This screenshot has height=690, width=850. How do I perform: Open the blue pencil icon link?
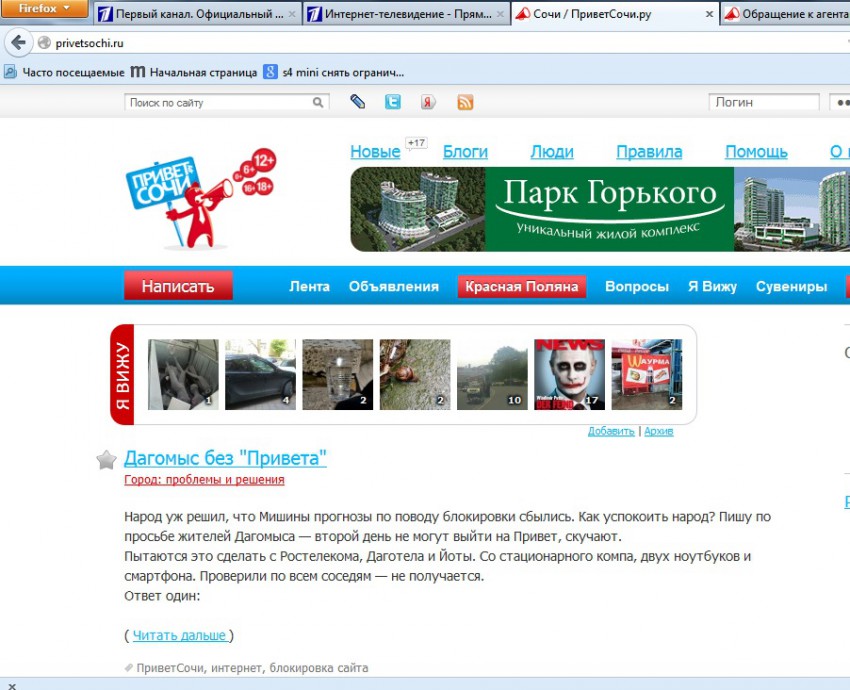pos(357,102)
